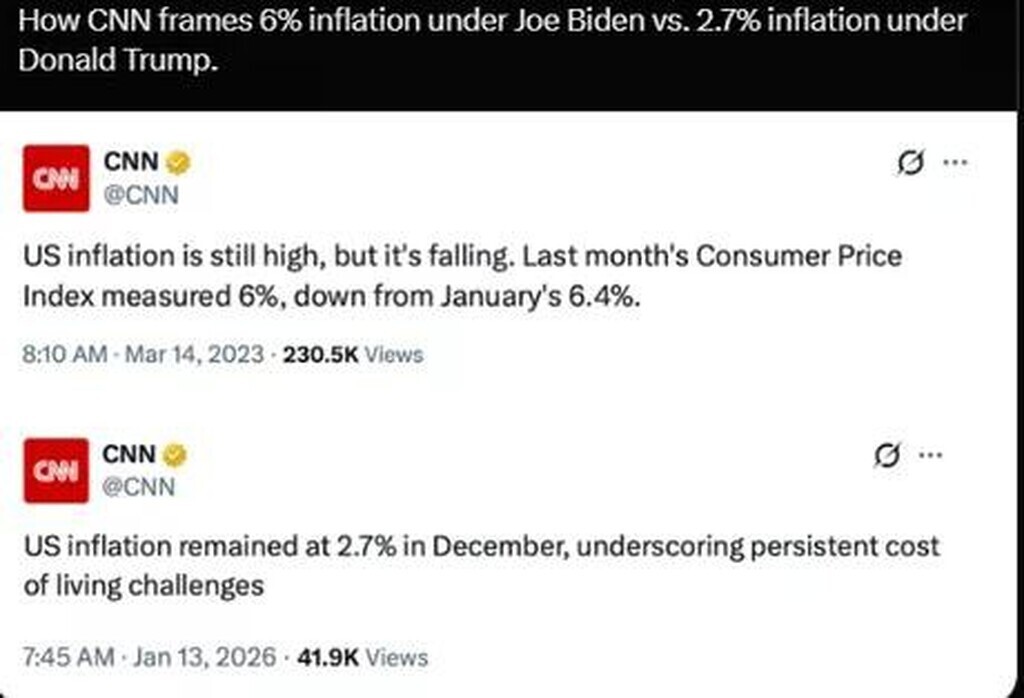Click gold verified badge on the first CNN tweet
Image resolution: width=1024 pixels, height=698 pixels.
click(177, 162)
